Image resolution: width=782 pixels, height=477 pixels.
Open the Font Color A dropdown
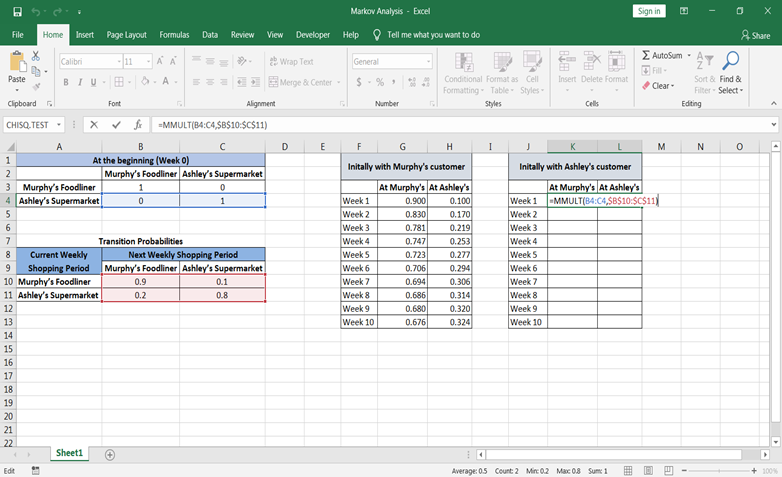(x=176, y=82)
